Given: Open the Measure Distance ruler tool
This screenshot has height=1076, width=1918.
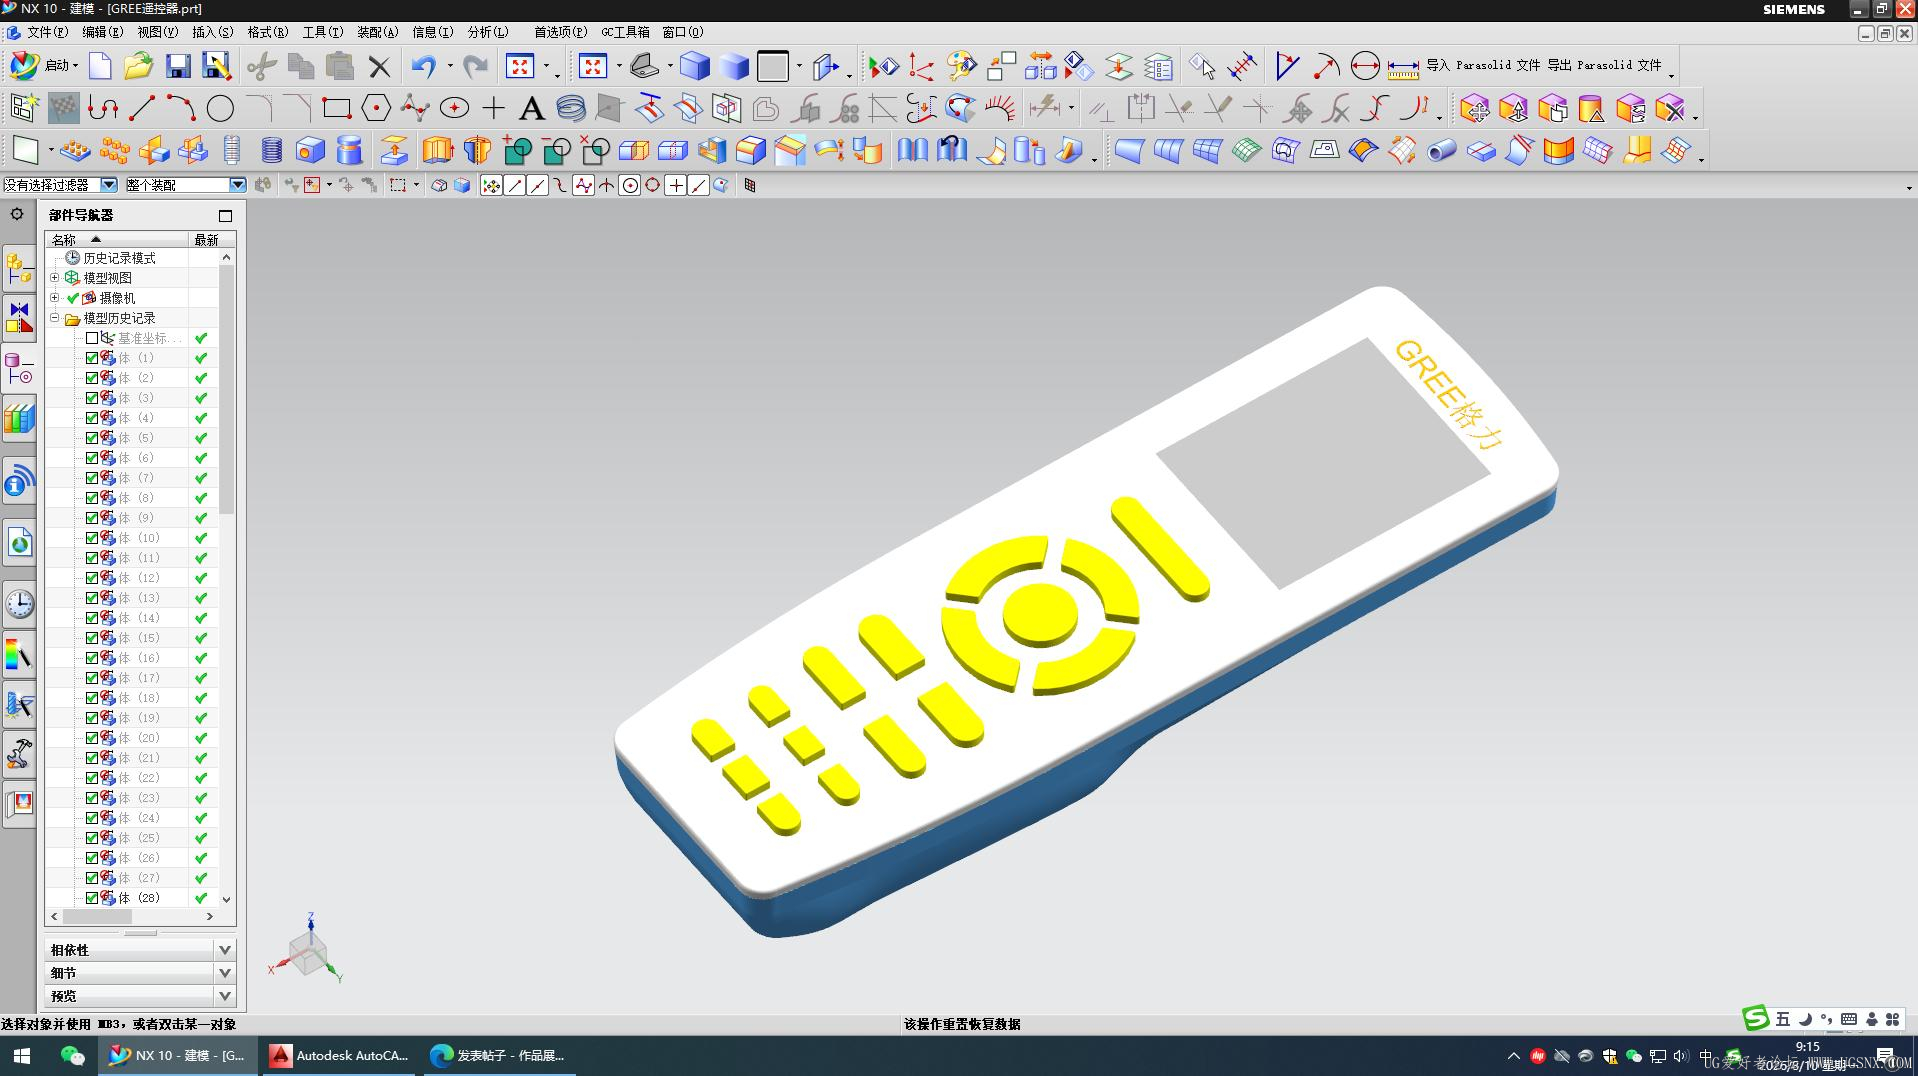Looking at the screenshot, I should coord(1403,68).
